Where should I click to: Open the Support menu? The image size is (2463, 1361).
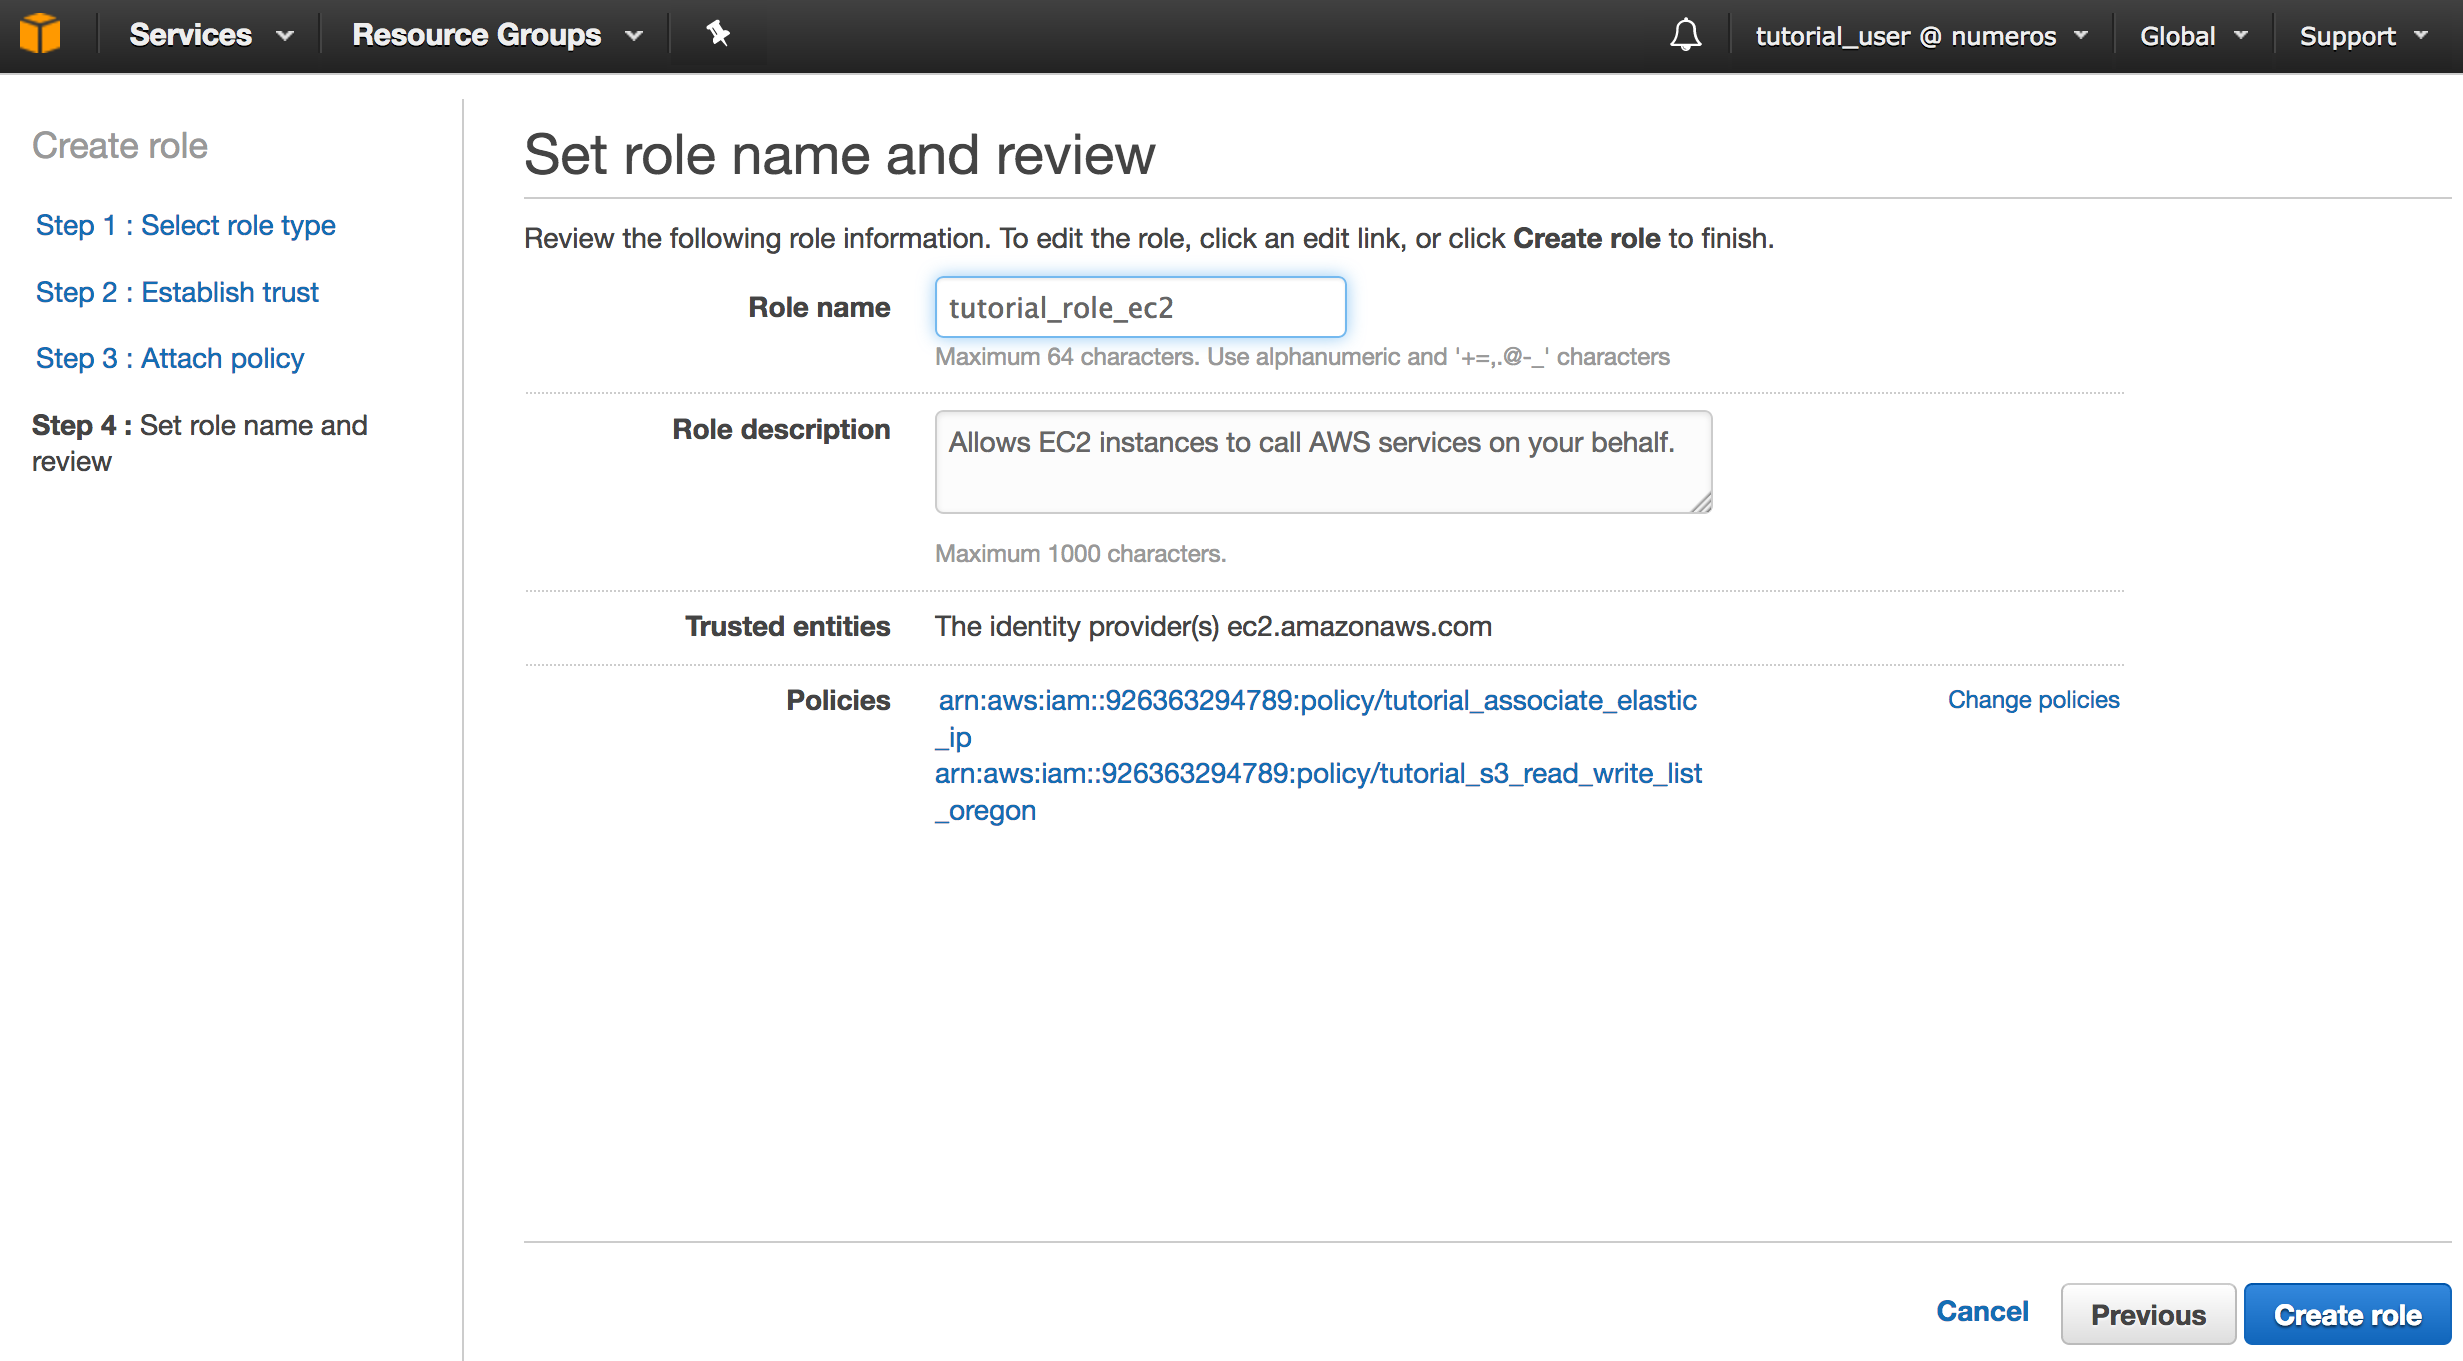tap(2362, 36)
